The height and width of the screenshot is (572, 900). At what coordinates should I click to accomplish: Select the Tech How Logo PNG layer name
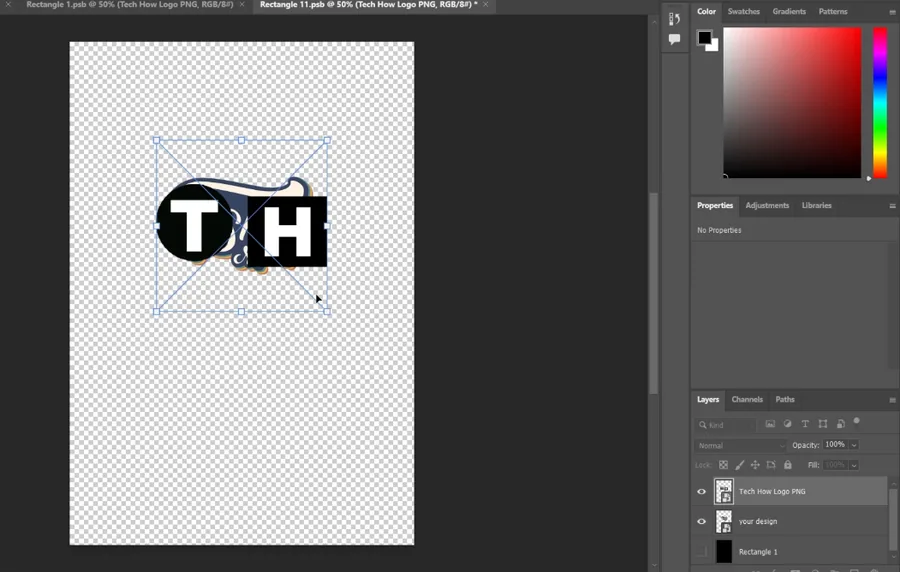pos(771,492)
